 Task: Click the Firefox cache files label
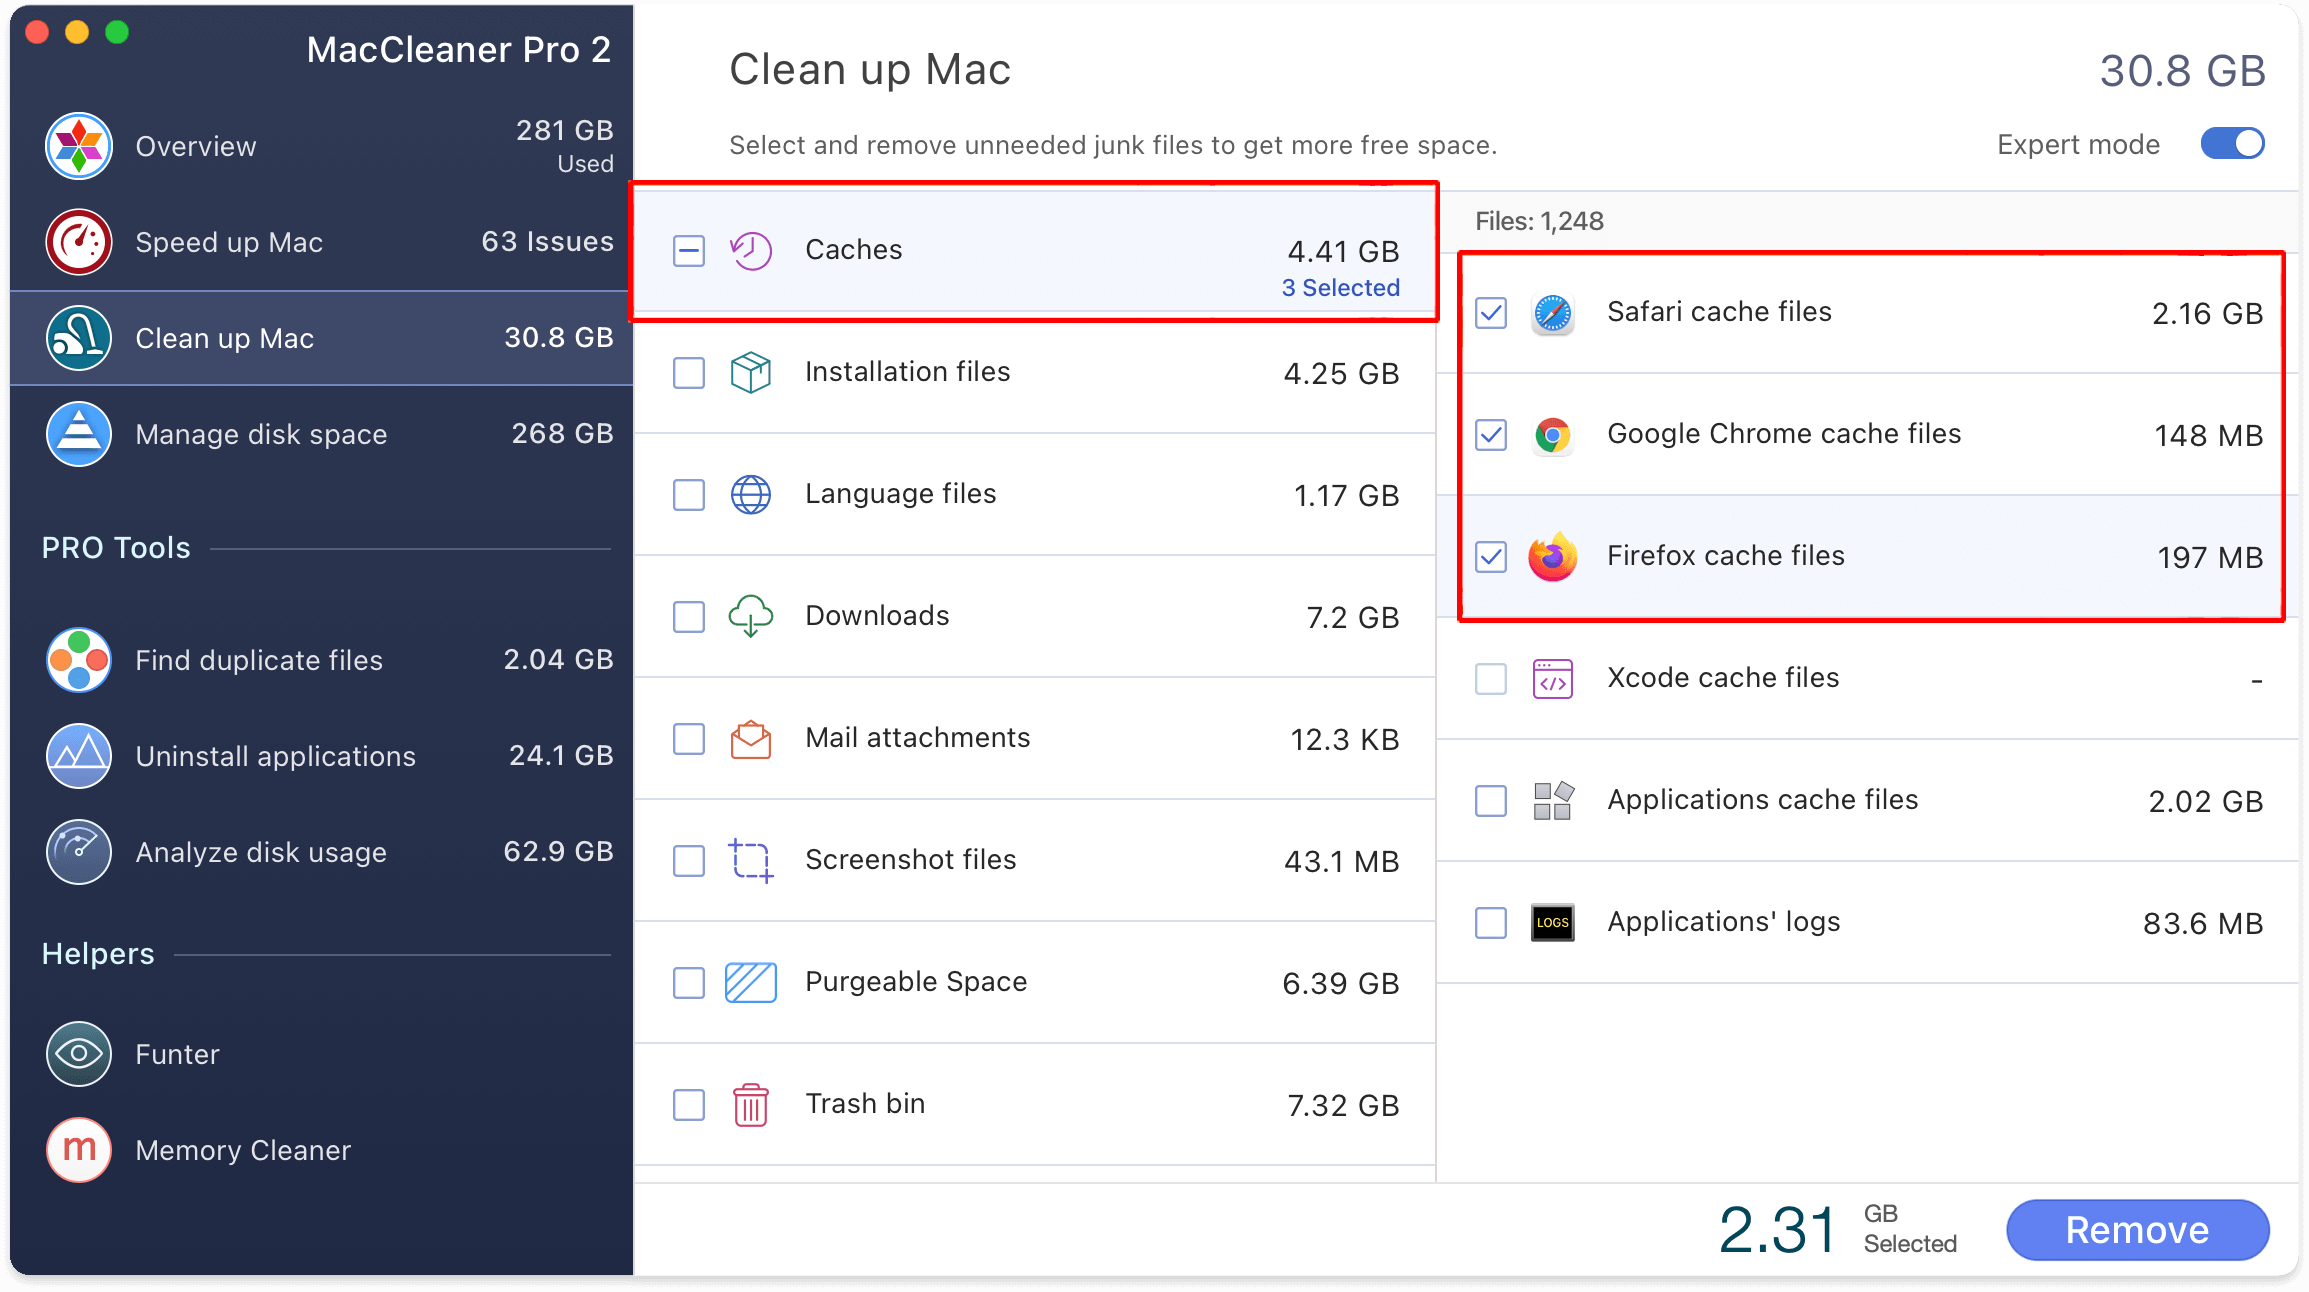tap(1726, 556)
